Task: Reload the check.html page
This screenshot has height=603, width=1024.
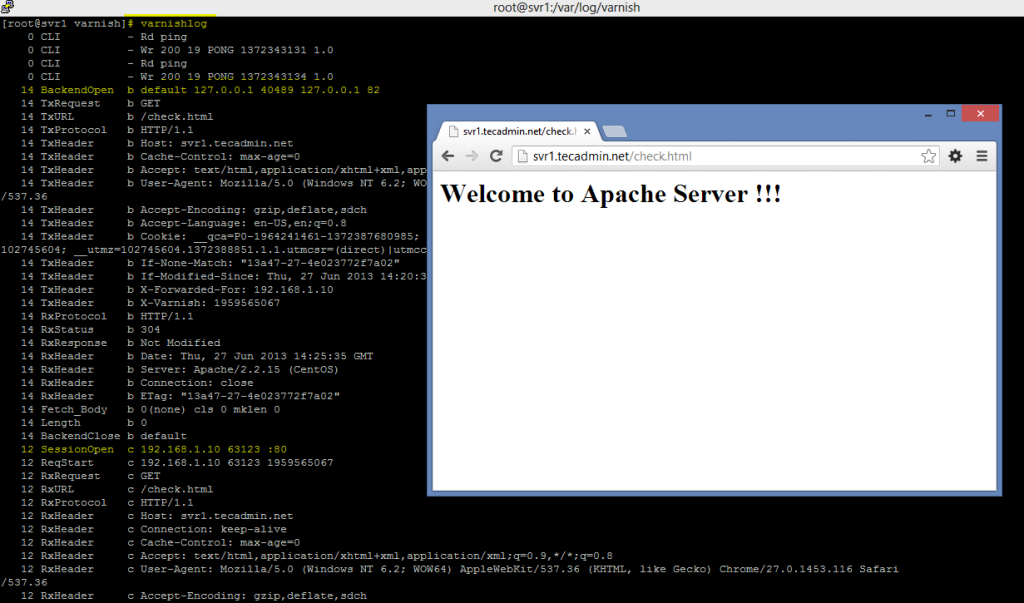Action: pyautogui.click(x=497, y=156)
